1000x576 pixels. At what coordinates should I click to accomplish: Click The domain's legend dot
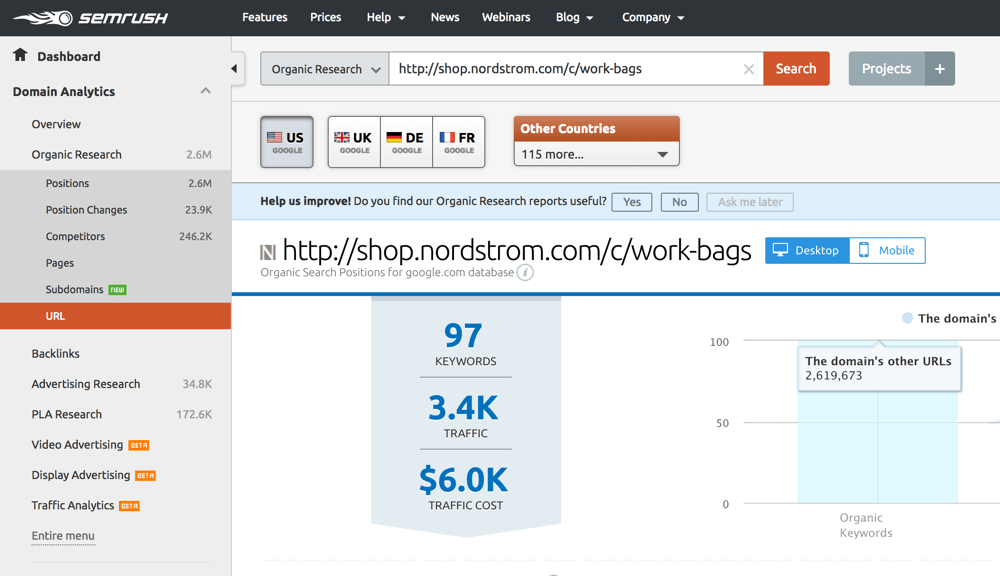(907, 318)
